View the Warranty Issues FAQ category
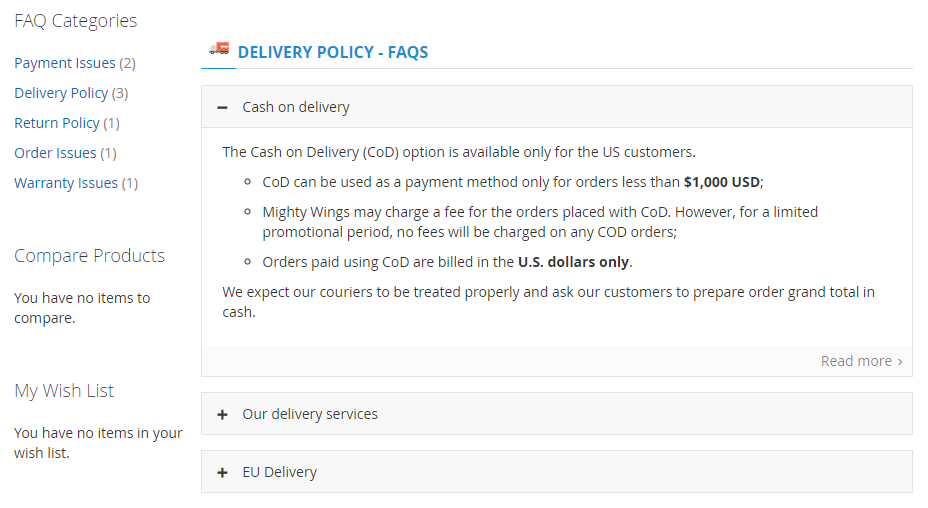 pos(66,183)
